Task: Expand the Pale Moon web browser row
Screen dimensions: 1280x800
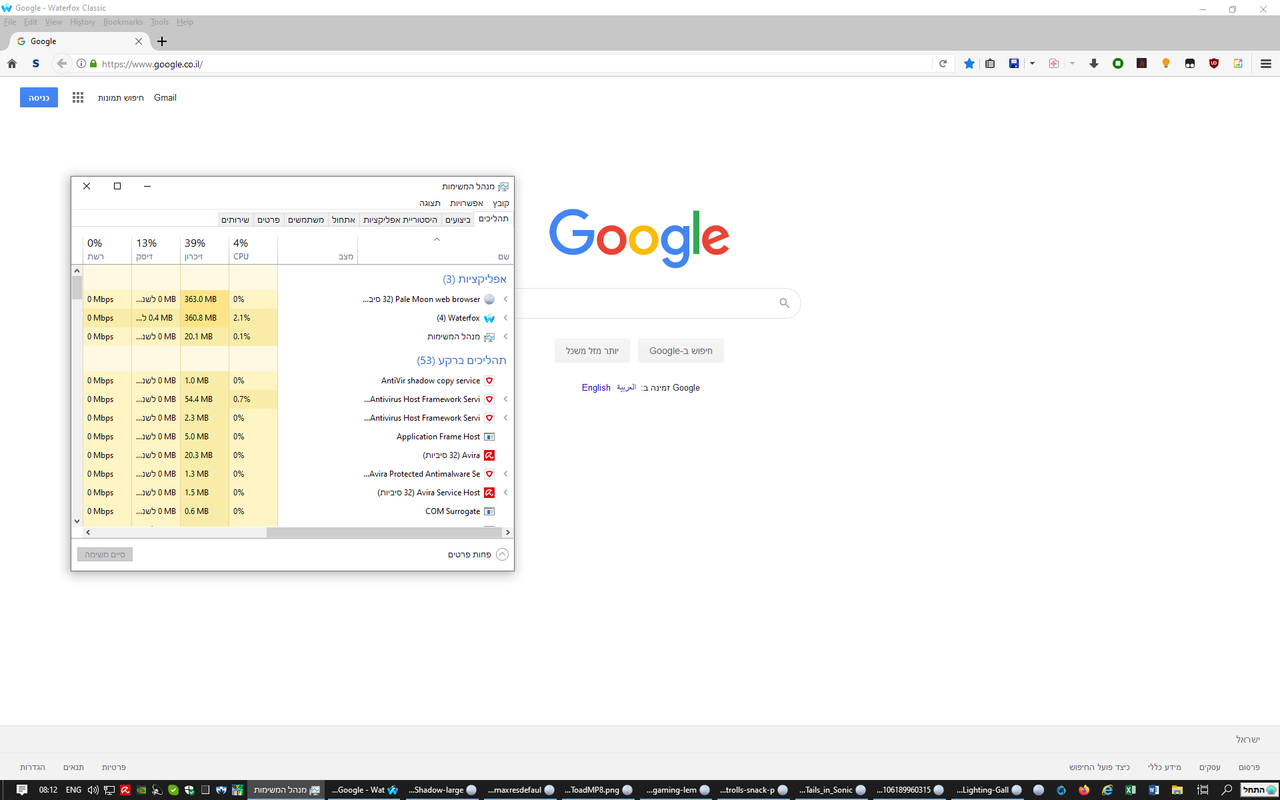Action: [505, 299]
